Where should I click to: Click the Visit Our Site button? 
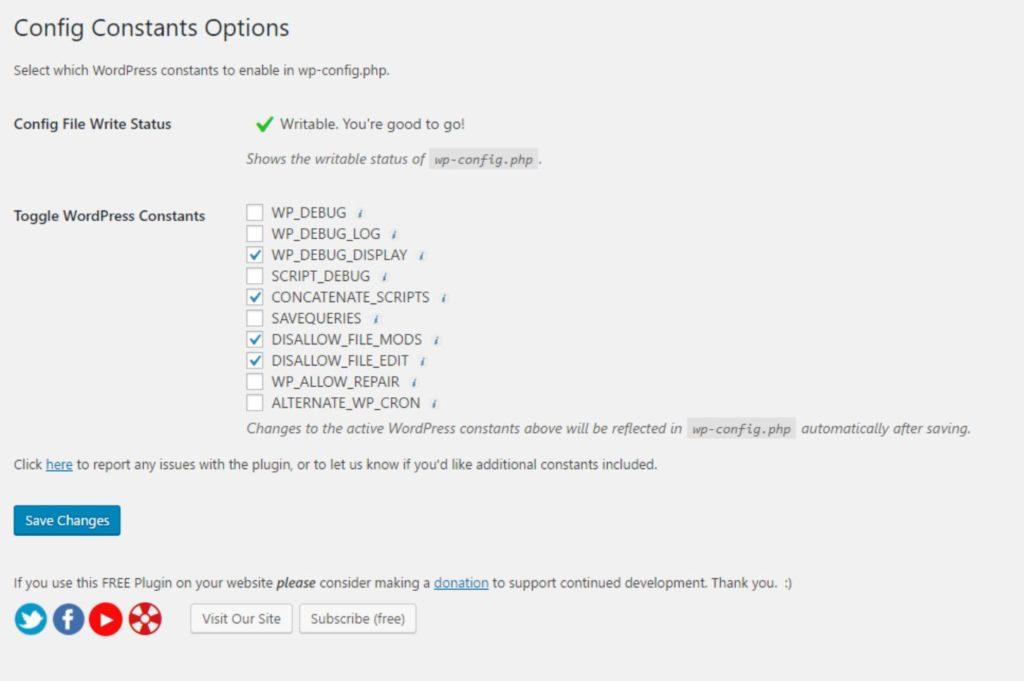pos(242,619)
